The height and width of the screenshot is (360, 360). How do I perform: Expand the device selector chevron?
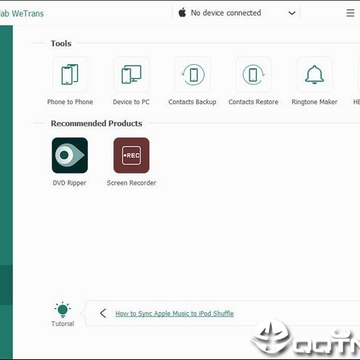[292, 13]
